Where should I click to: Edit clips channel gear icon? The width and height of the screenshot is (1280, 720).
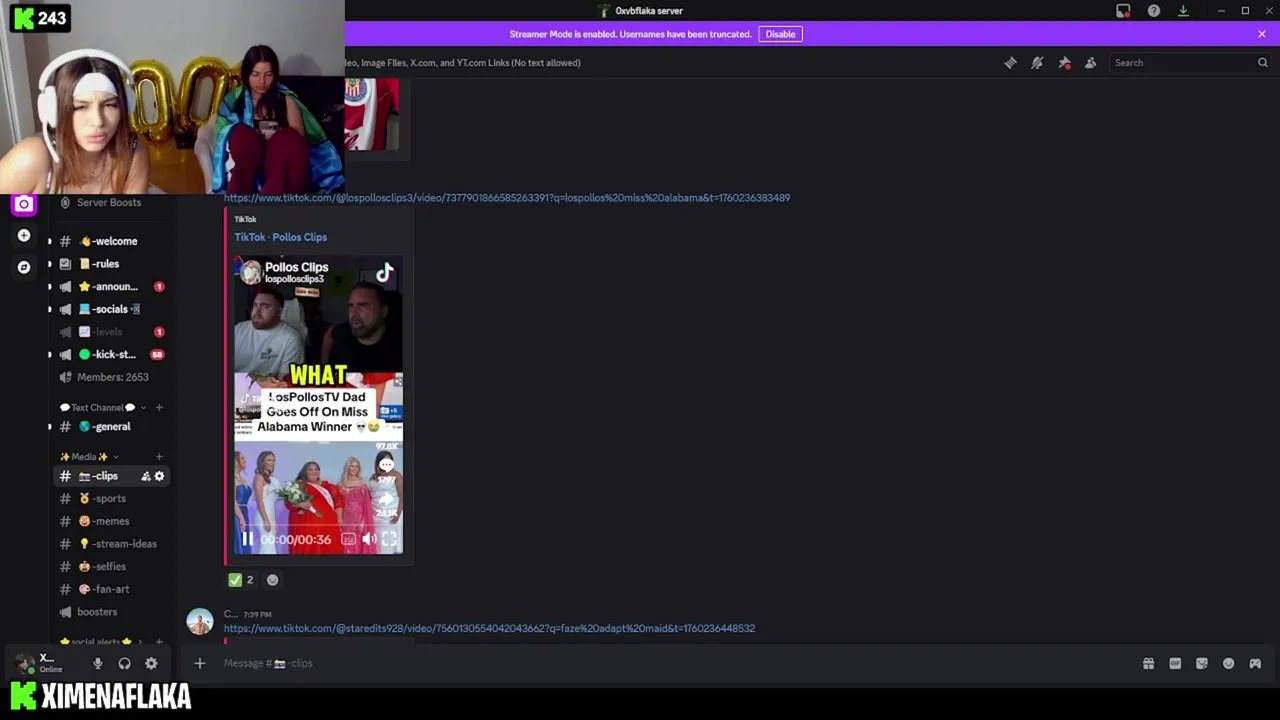159,476
